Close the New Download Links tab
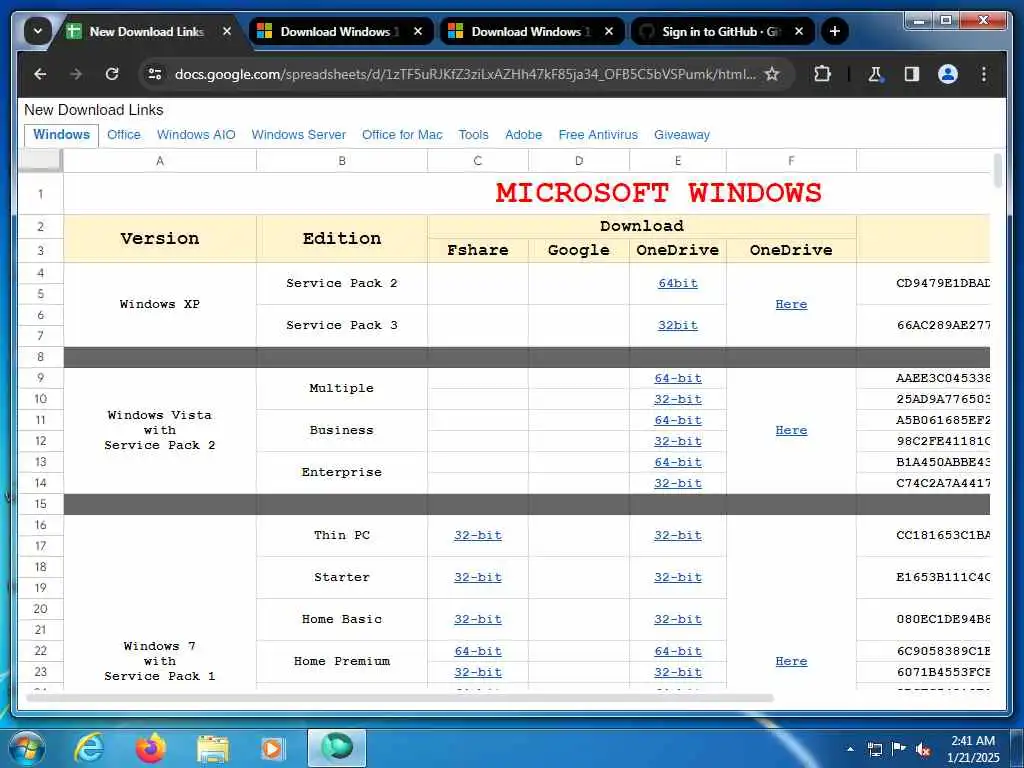This screenshot has width=1024, height=768. (227, 31)
